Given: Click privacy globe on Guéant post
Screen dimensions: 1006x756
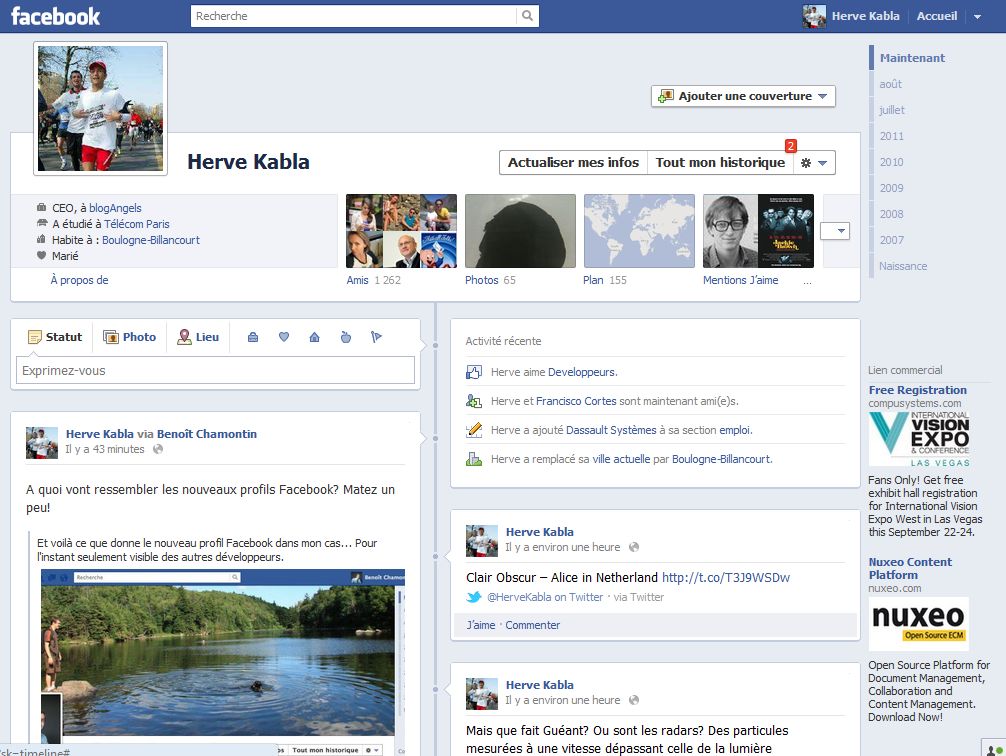Looking at the screenshot, I should 634,700.
